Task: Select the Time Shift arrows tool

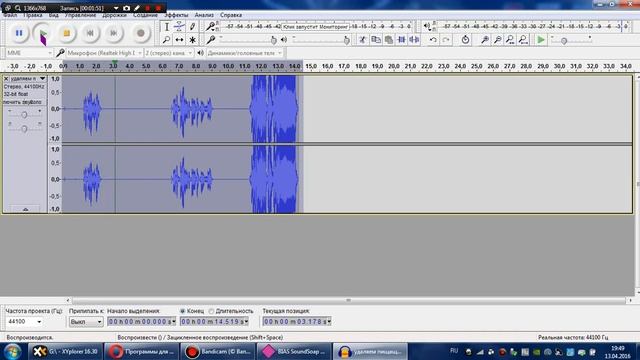Action: coord(179,40)
